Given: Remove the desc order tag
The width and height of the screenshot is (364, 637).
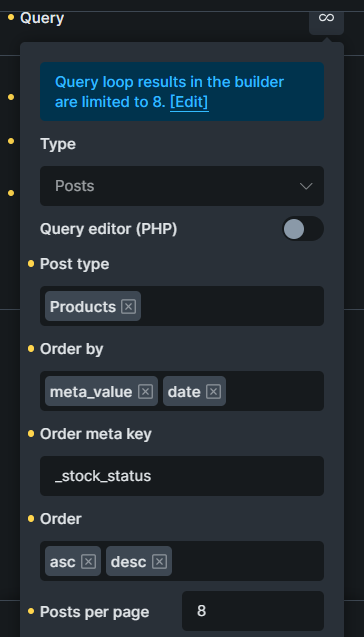Looking at the screenshot, I should point(159,561).
